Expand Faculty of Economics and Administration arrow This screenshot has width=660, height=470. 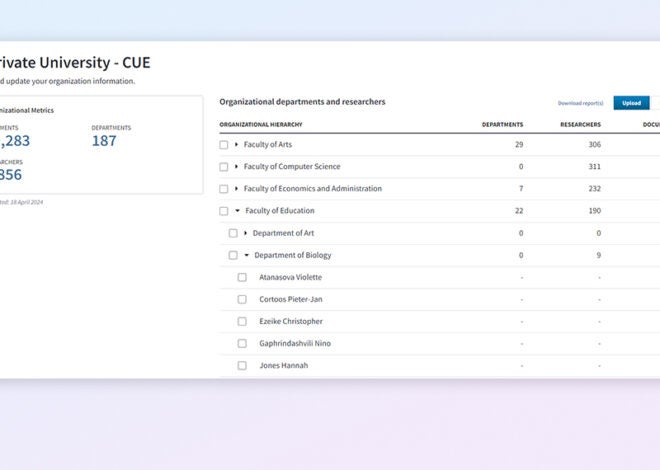click(x=237, y=189)
